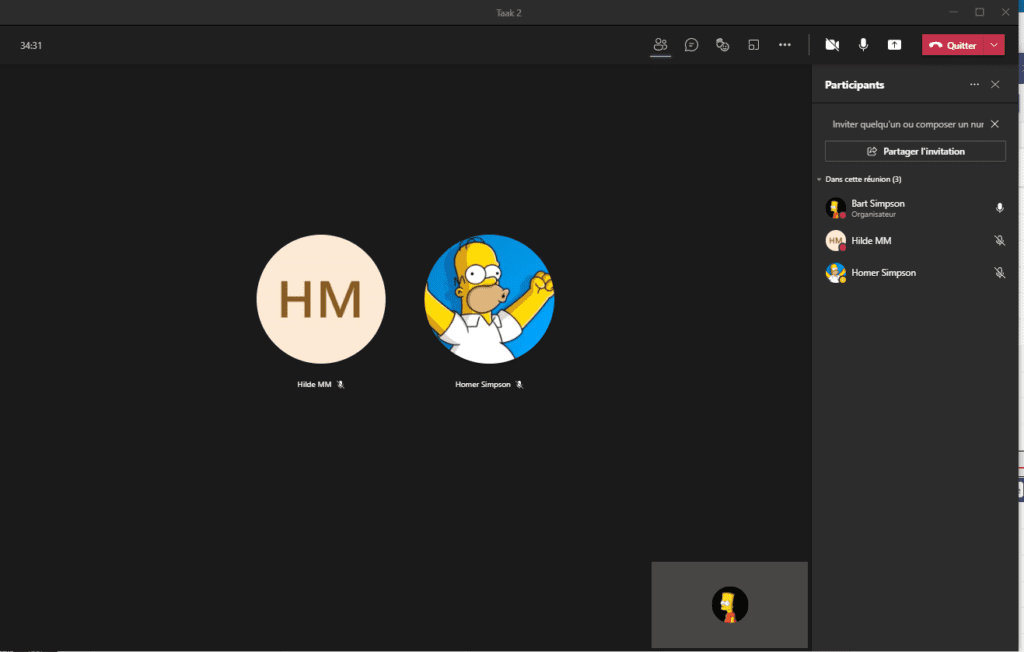The height and width of the screenshot is (652, 1024).
Task: Open the participants panel icon in toolbar
Action: pyautogui.click(x=660, y=44)
